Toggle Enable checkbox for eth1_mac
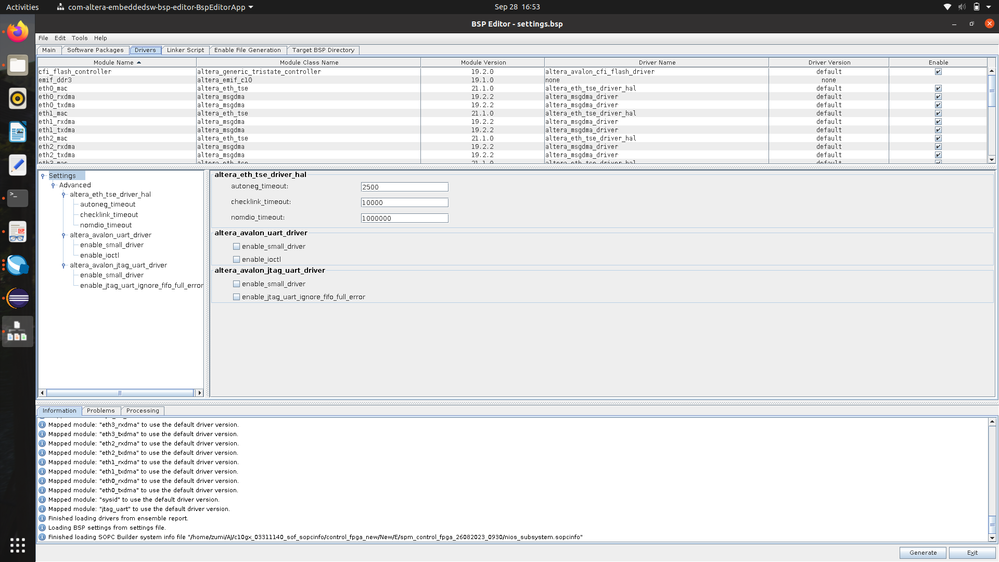The height and width of the screenshot is (562, 999). tap(938, 113)
